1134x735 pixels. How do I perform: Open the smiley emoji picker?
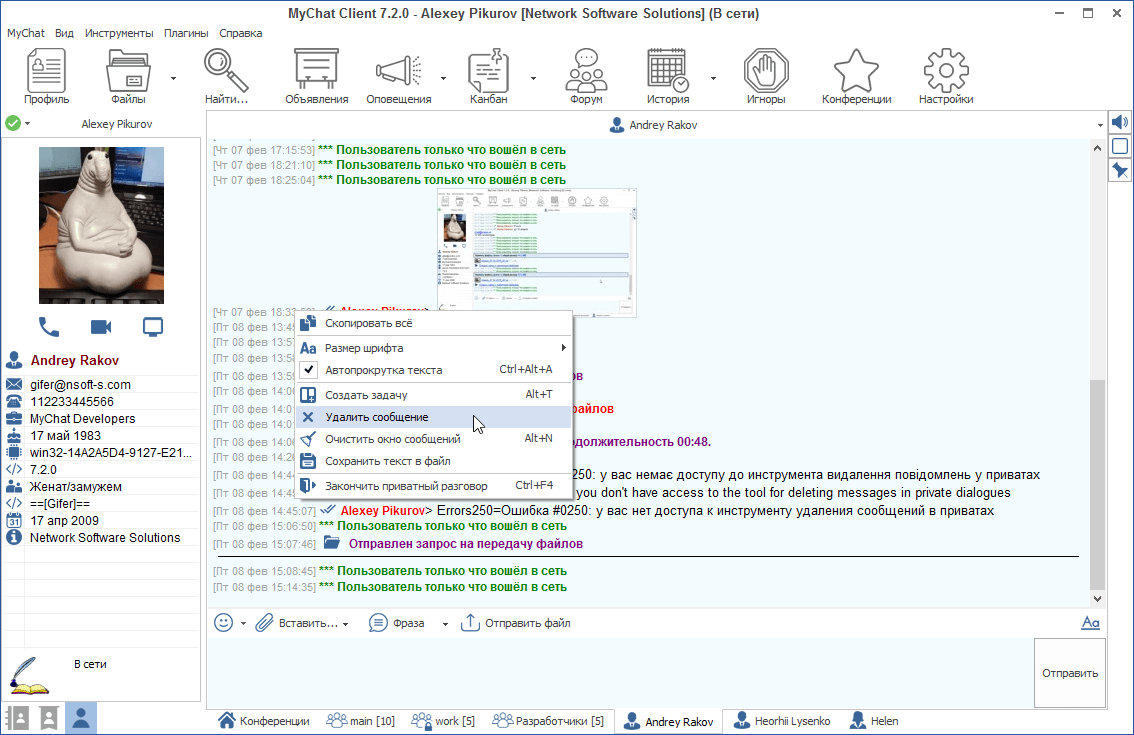[224, 622]
